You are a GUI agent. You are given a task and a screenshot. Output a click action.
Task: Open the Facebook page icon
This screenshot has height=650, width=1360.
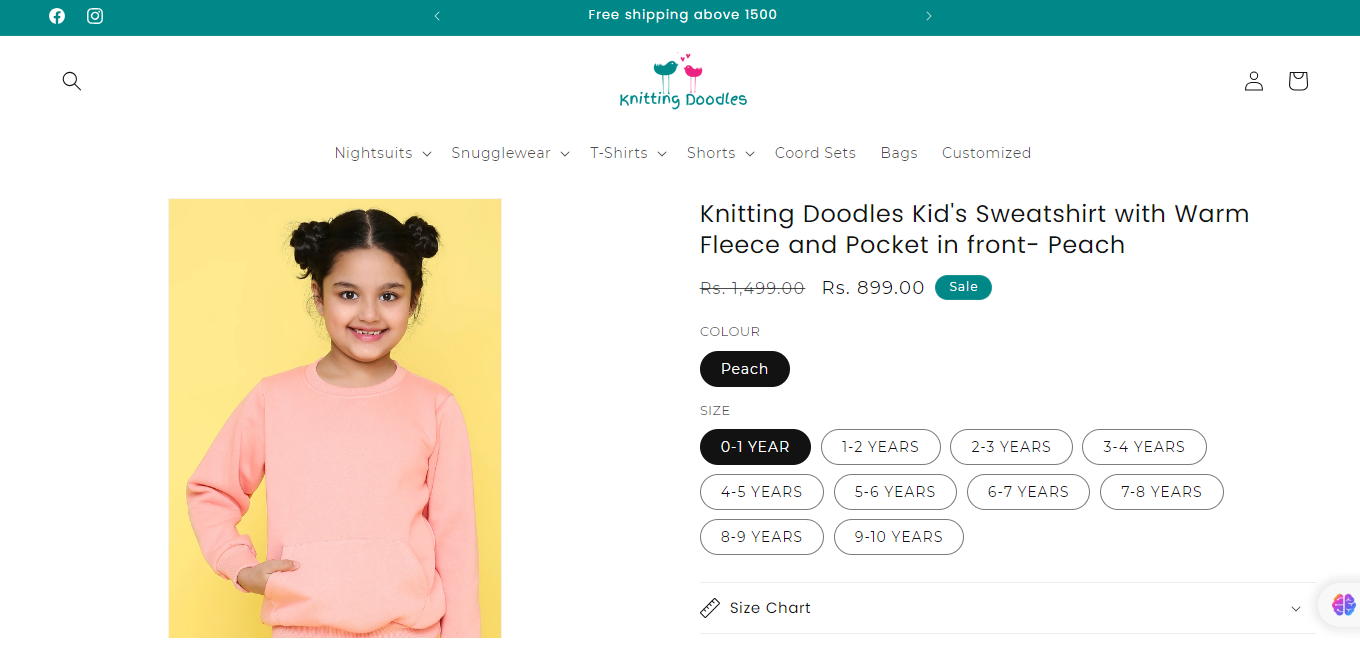(x=57, y=16)
